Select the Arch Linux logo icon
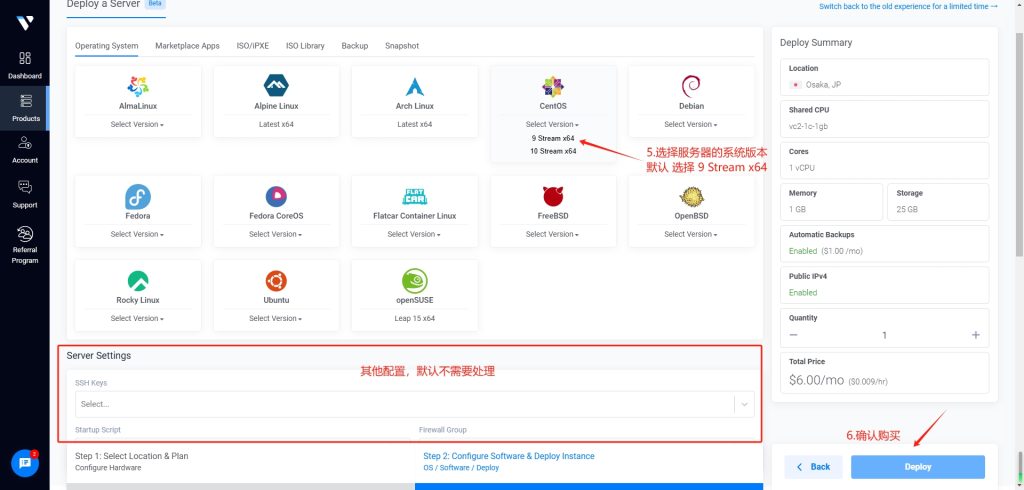Screen dimensions: 1024x490 pyautogui.click(x=415, y=86)
